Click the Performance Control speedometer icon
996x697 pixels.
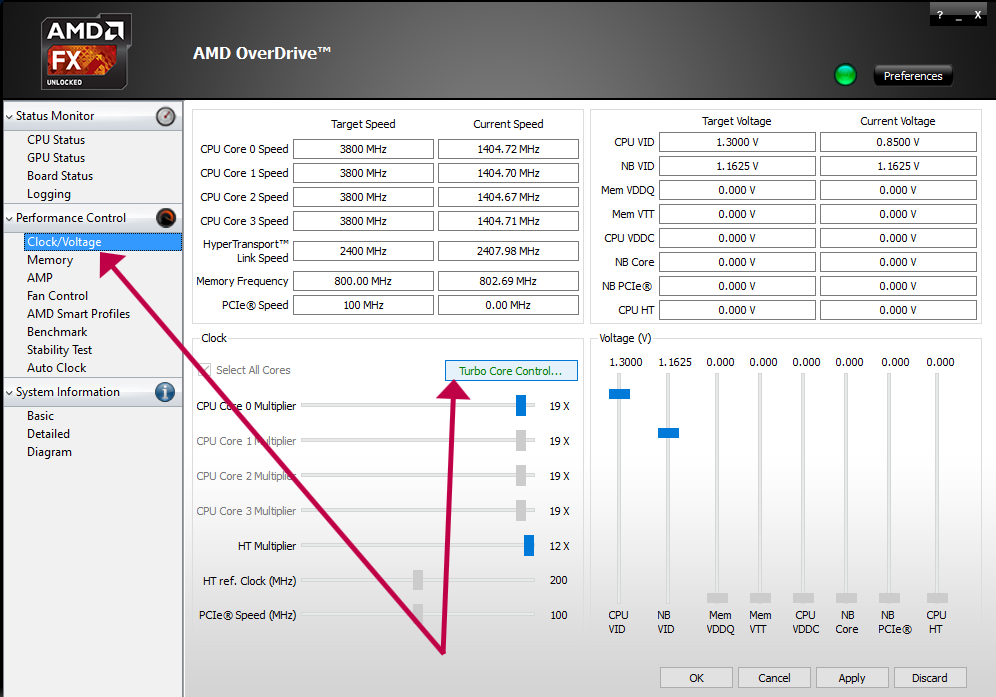(x=166, y=218)
